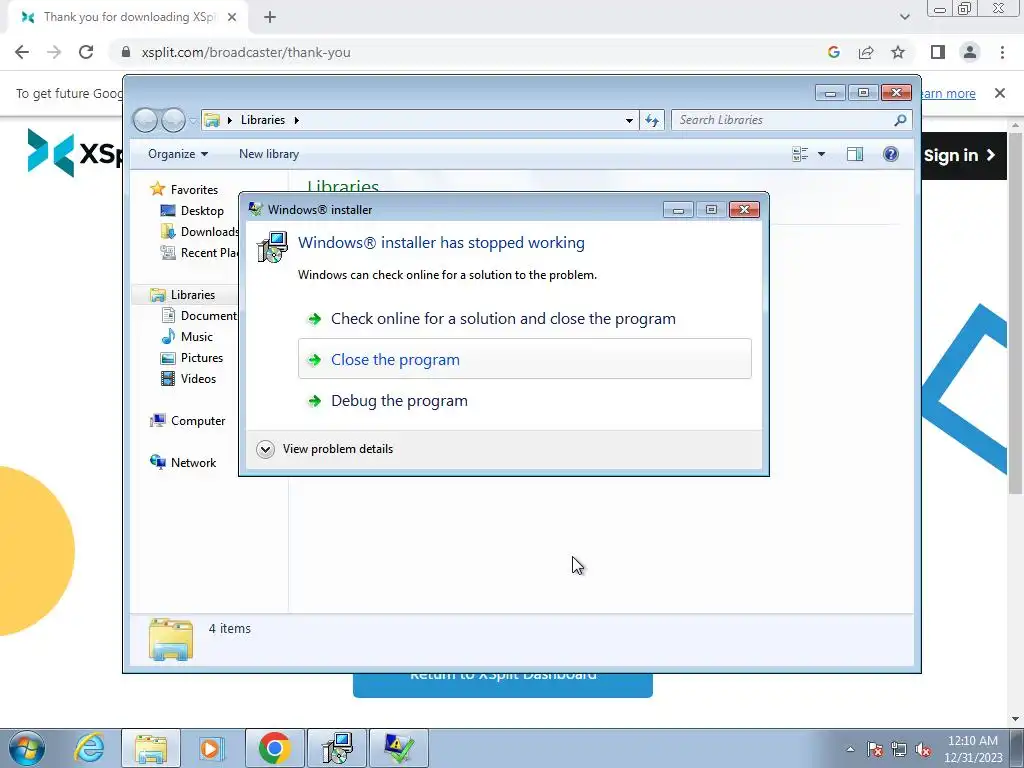Image resolution: width=1024 pixels, height=768 pixels.
Task: Click Chrome icon in taskbar
Action: 274,748
